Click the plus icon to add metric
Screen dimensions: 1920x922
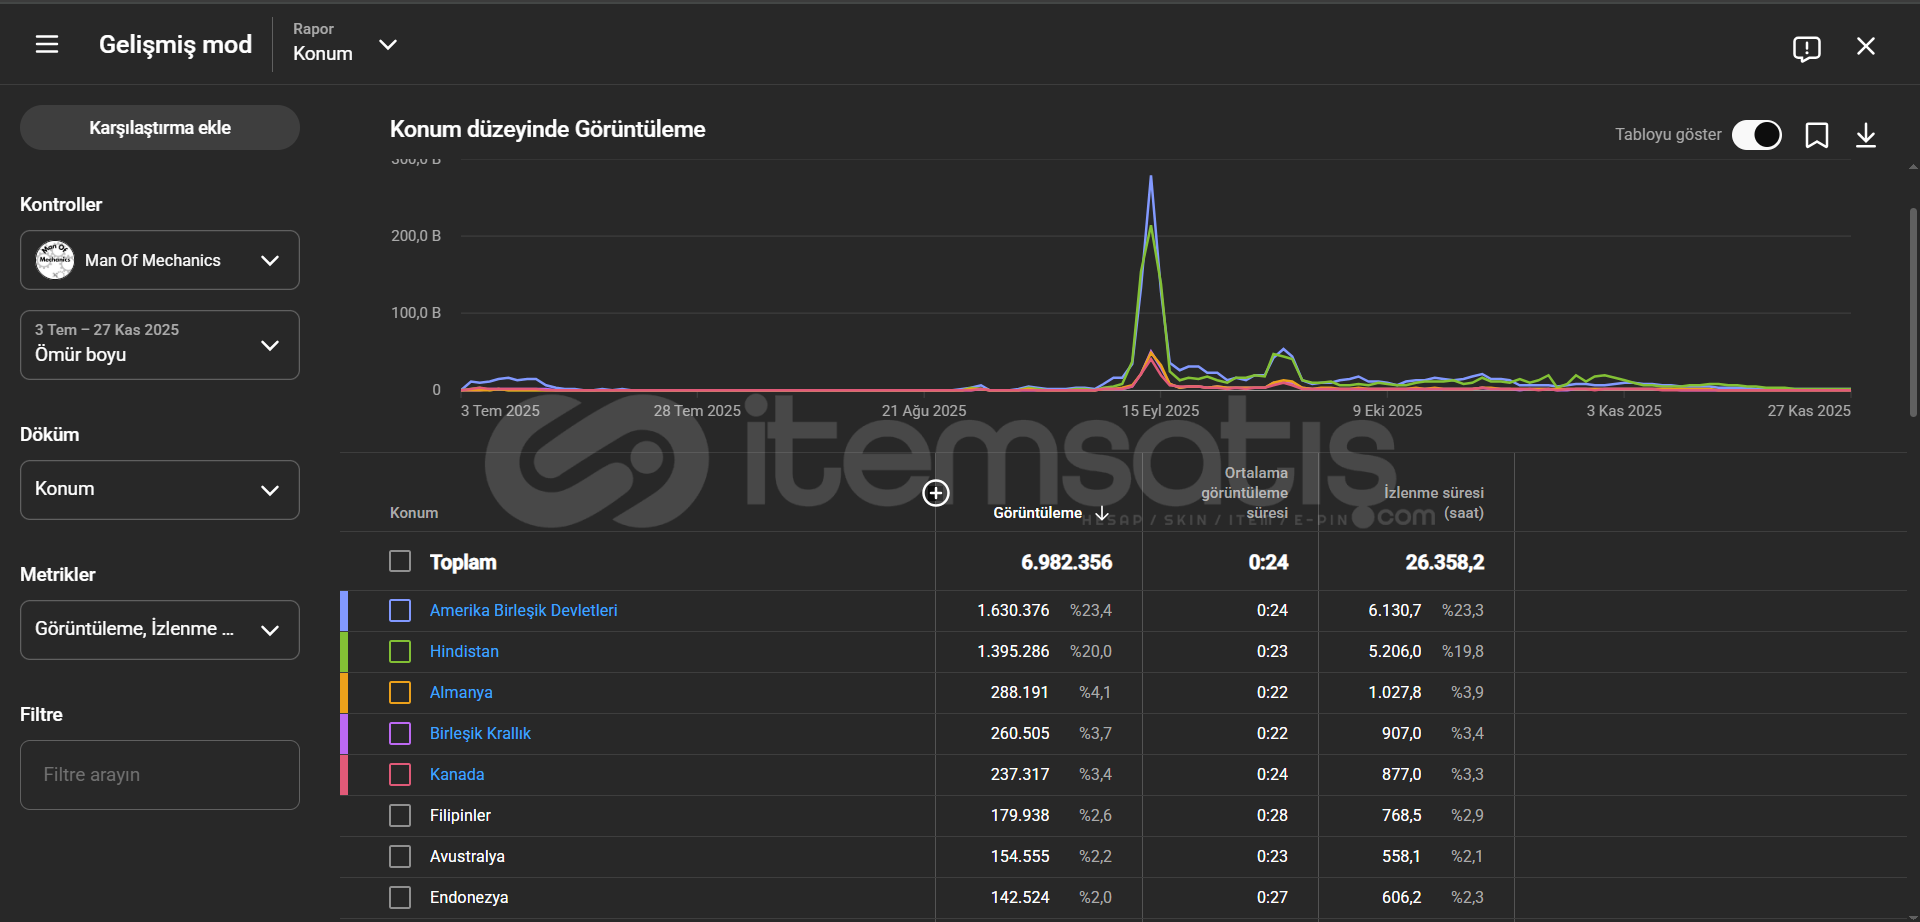tap(935, 493)
